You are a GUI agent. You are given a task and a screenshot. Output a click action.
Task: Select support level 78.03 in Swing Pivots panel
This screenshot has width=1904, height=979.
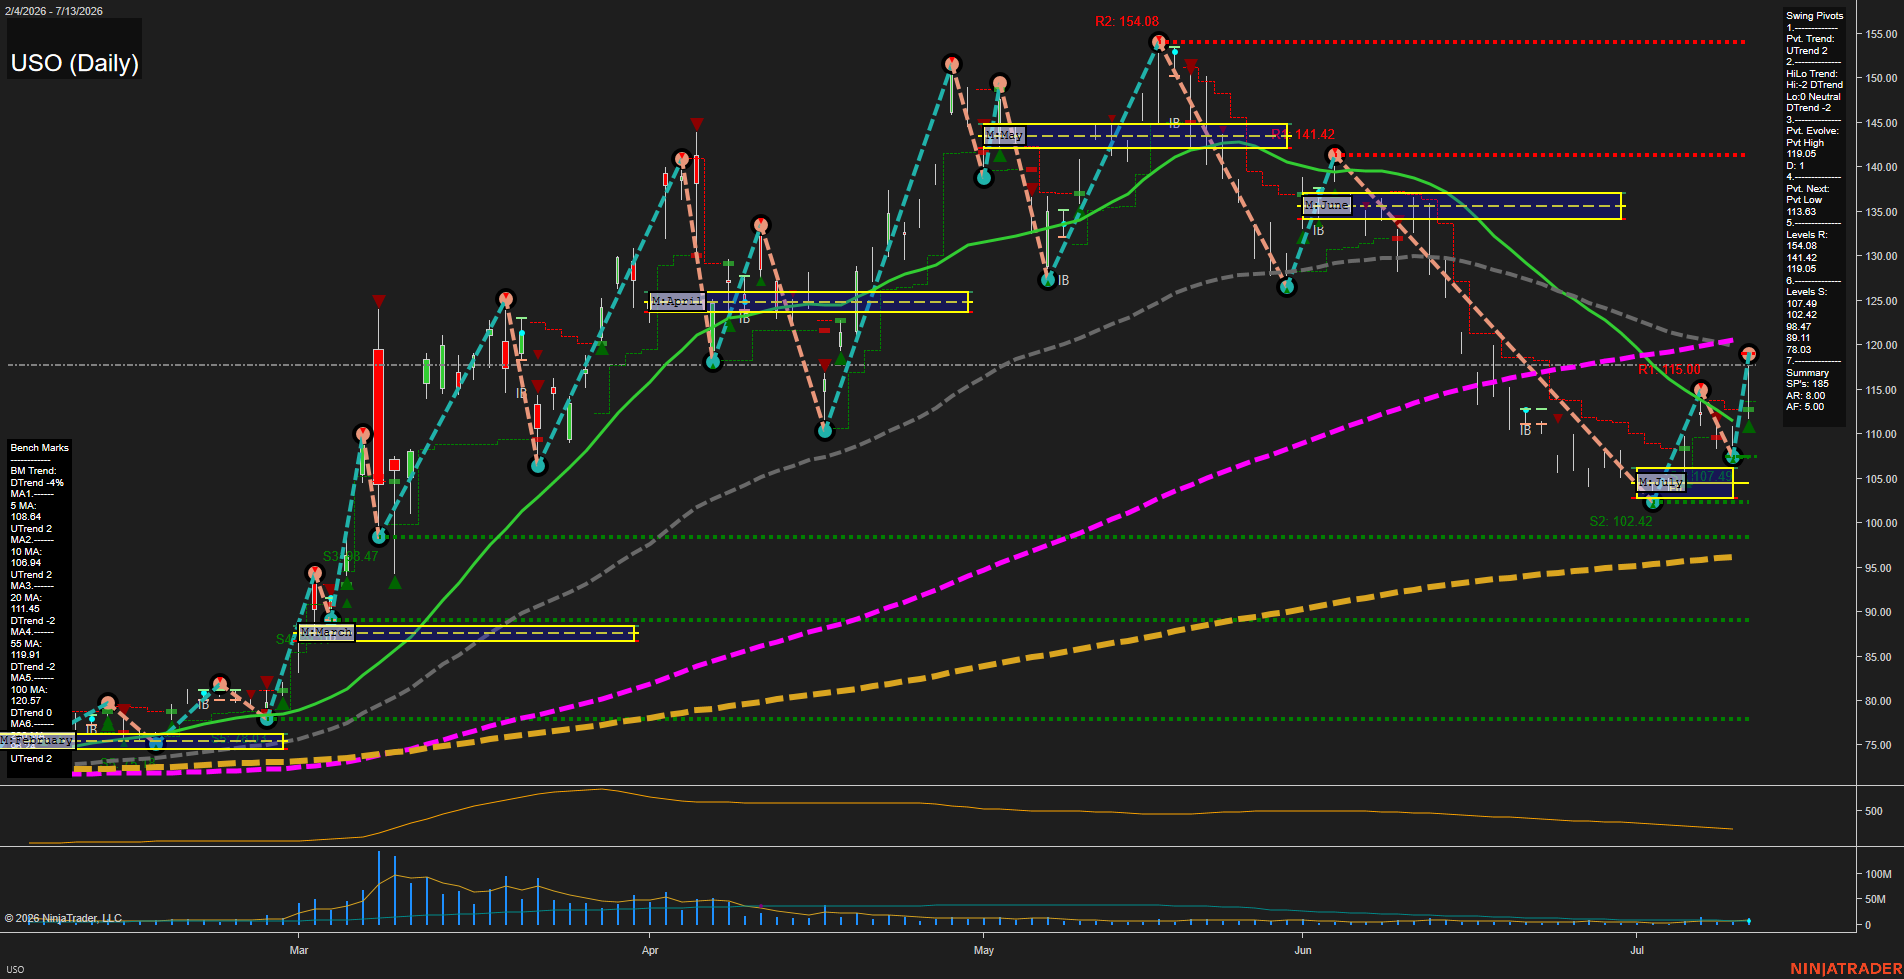point(1798,350)
